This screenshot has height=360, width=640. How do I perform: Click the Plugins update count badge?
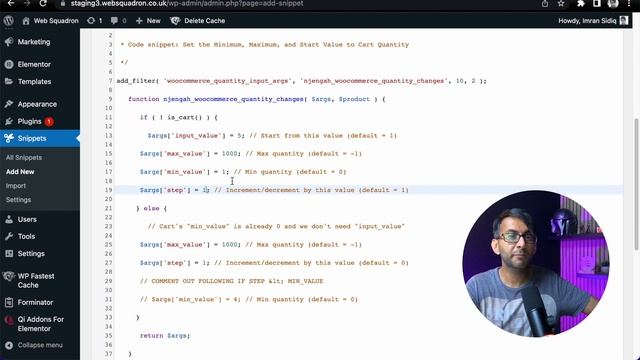(x=49, y=122)
